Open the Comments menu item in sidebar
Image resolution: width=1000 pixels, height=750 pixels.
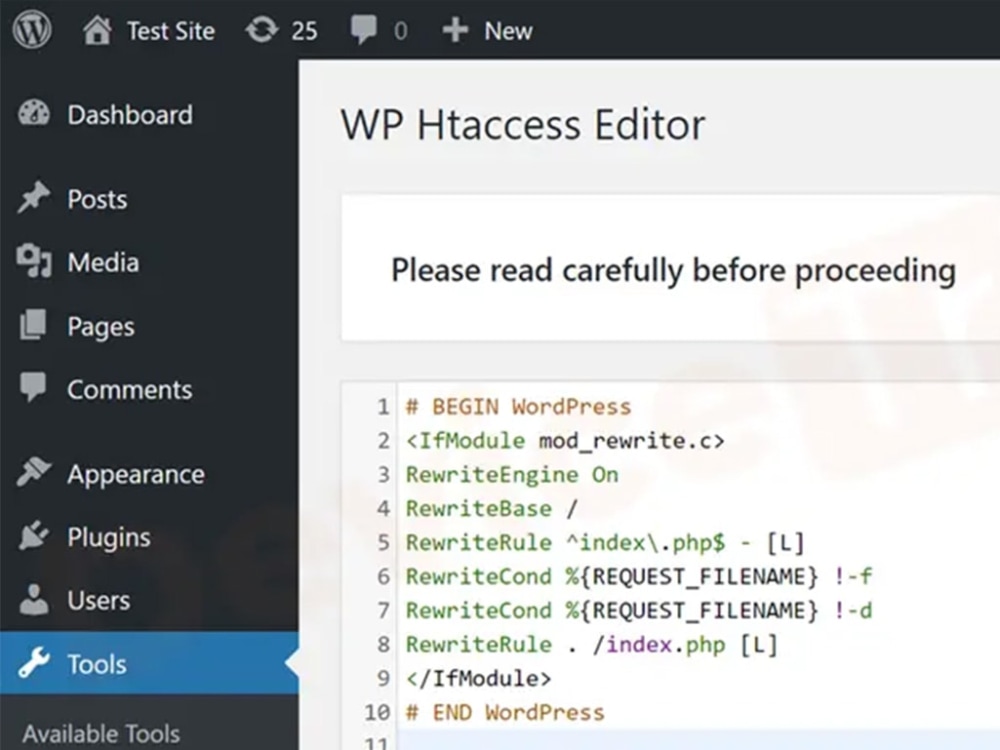[x=129, y=390]
